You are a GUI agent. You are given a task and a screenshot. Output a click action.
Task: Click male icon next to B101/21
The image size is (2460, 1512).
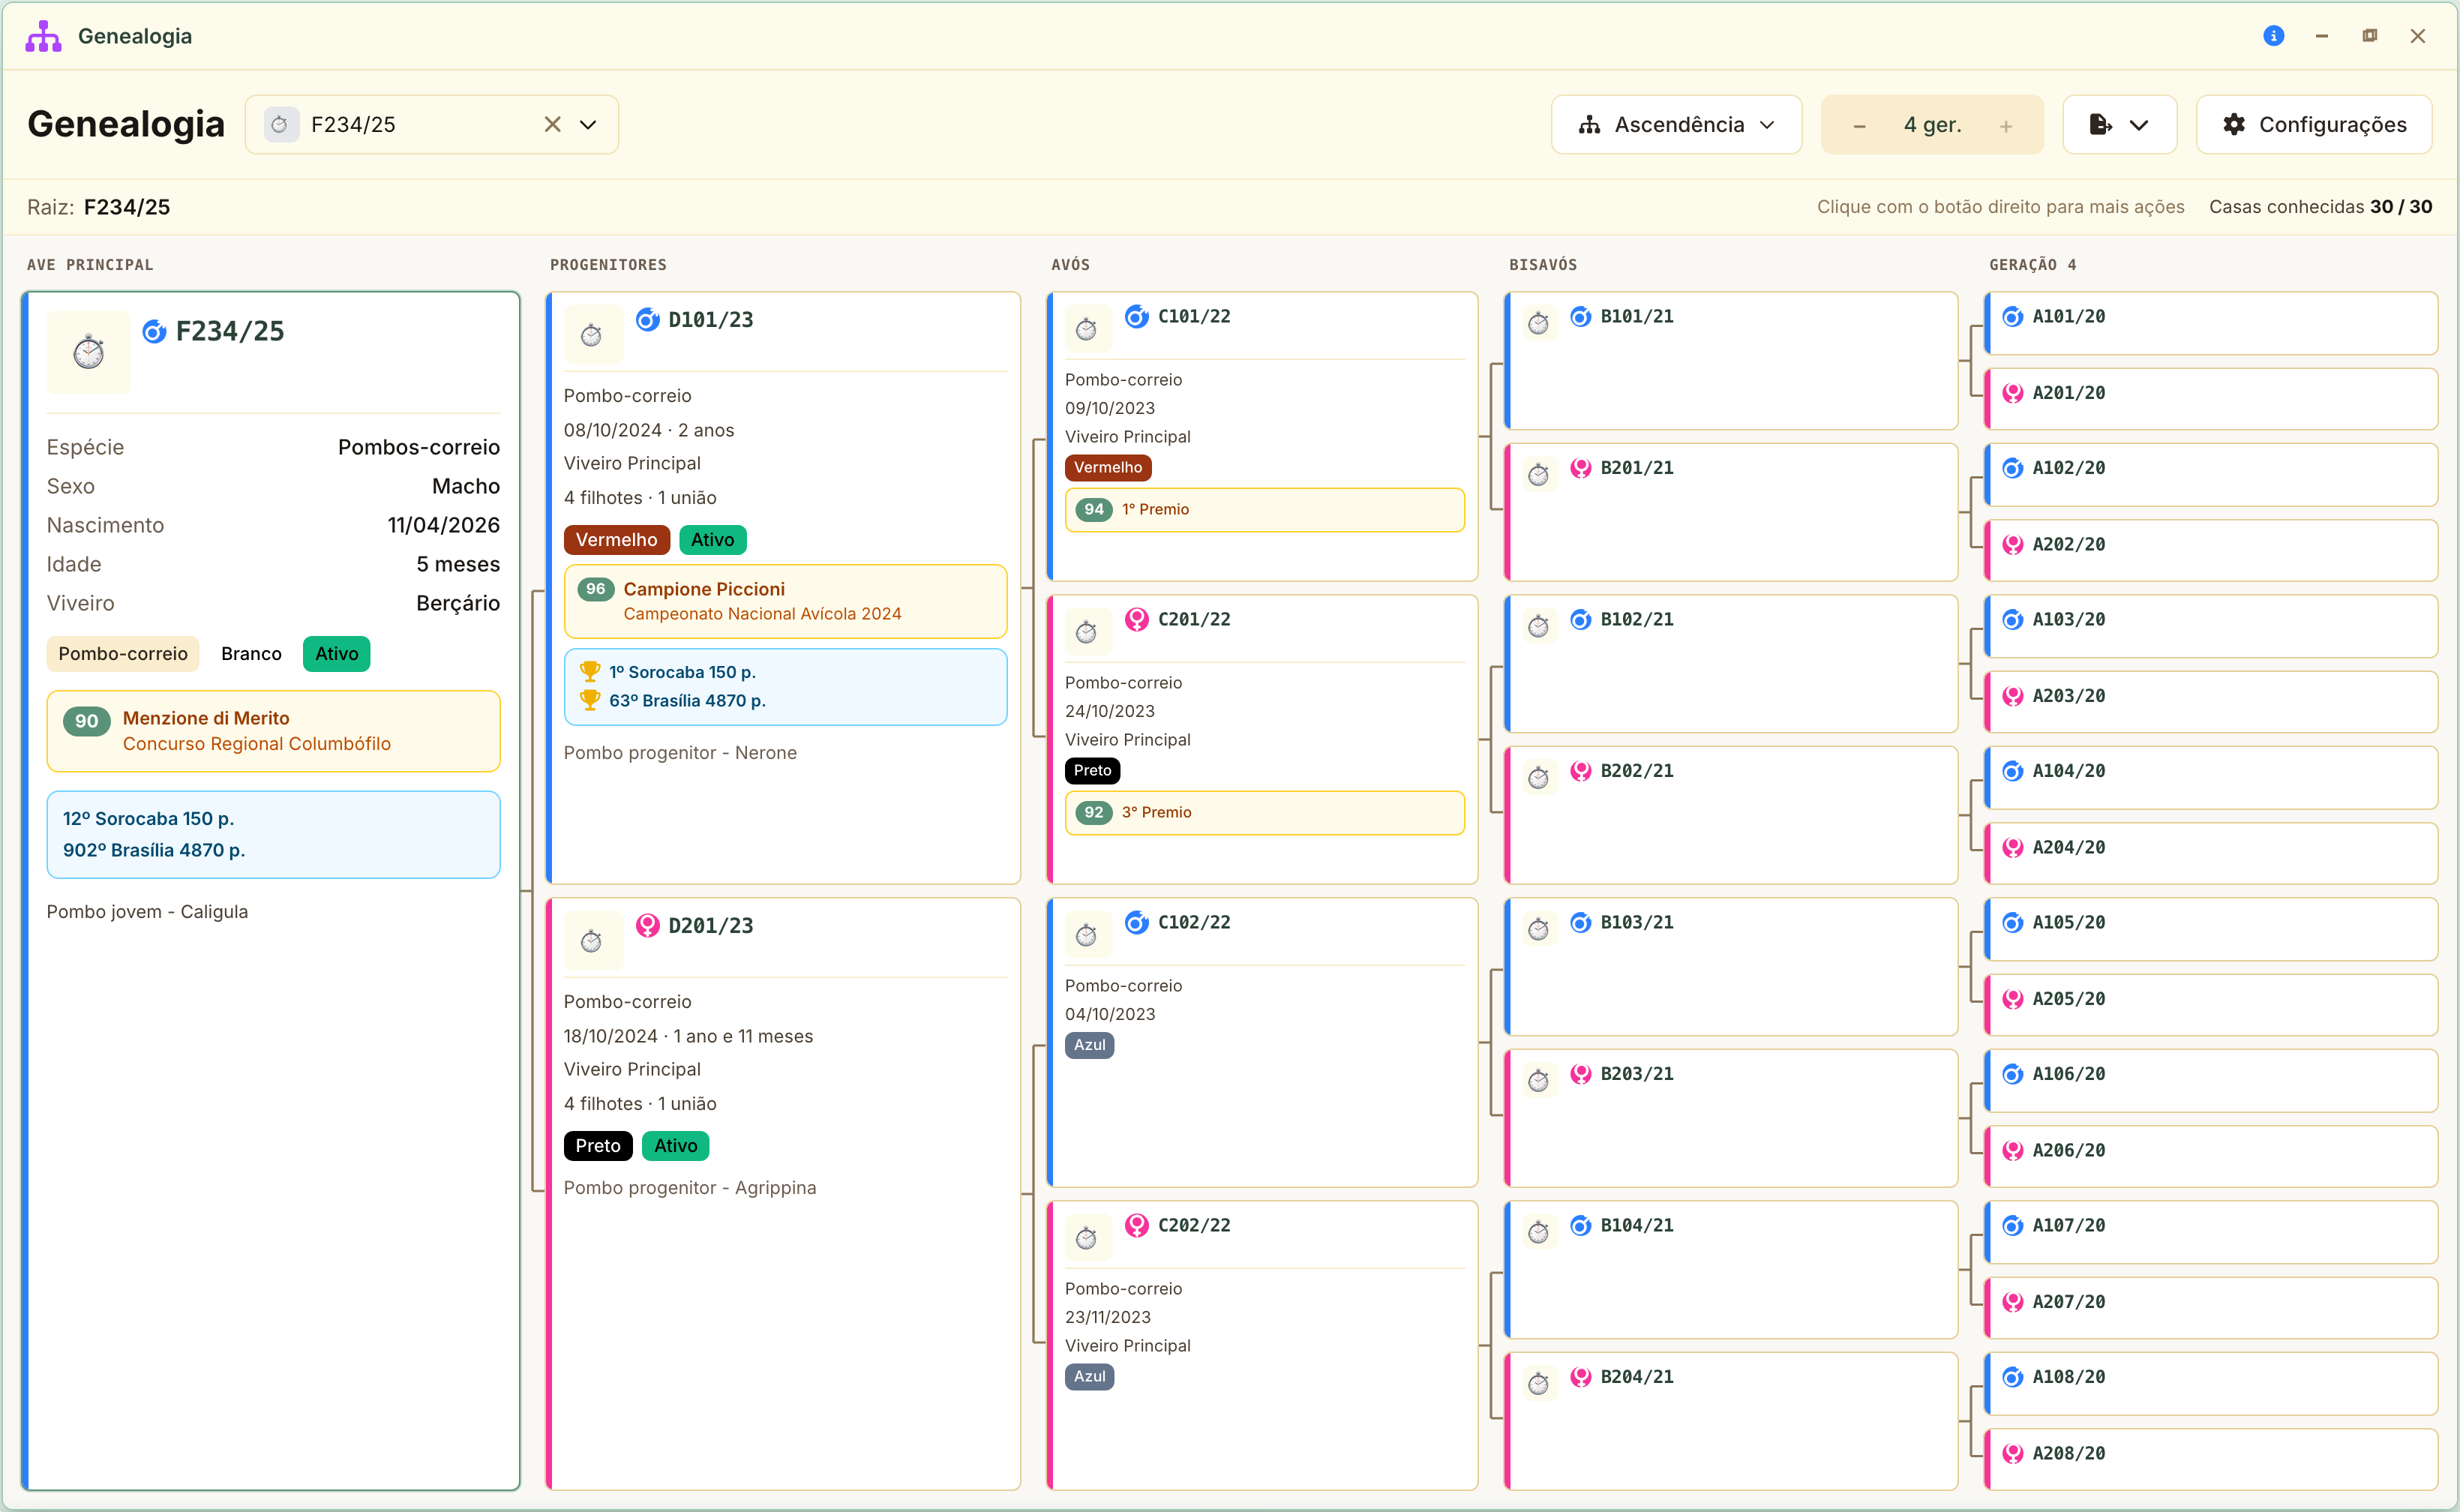pyautogui.click(x=1581, y=316)
